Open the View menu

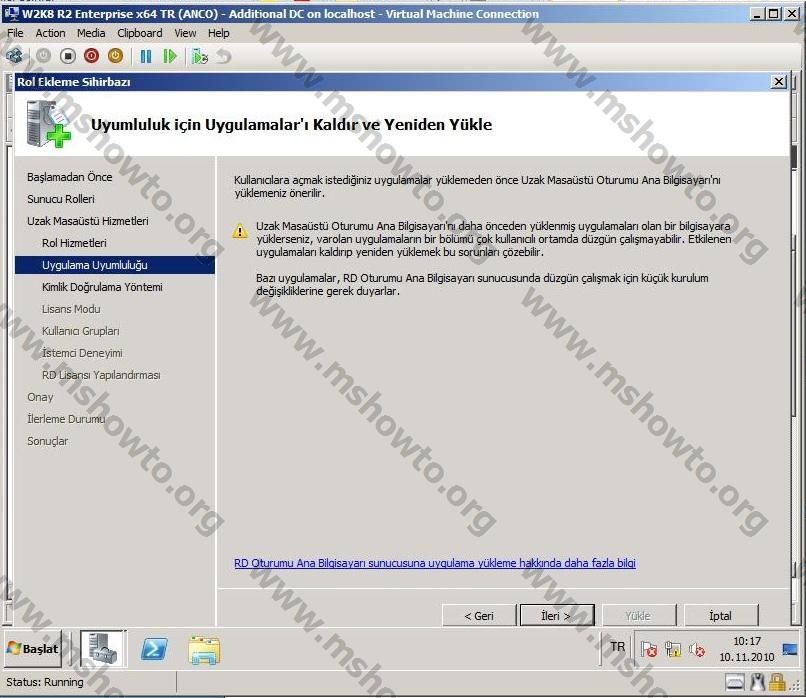(x=185, y=33)
